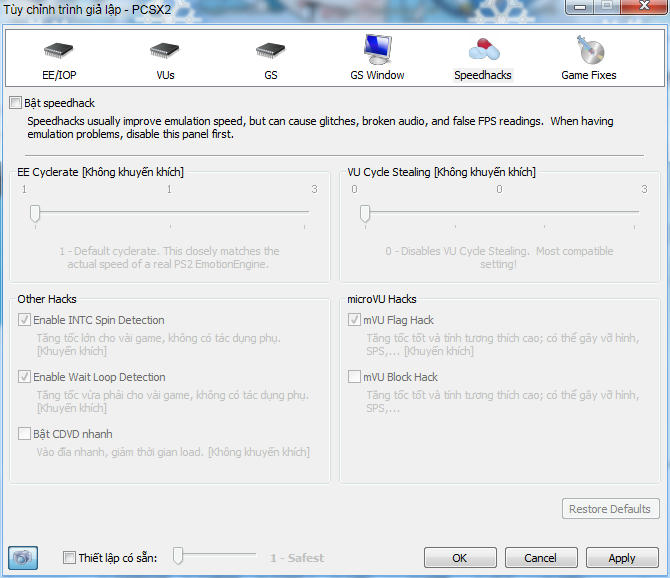The image size is (670, 578).
Task: Toggle the mVU Flag Hack checkbox
Action: [354, 321]
